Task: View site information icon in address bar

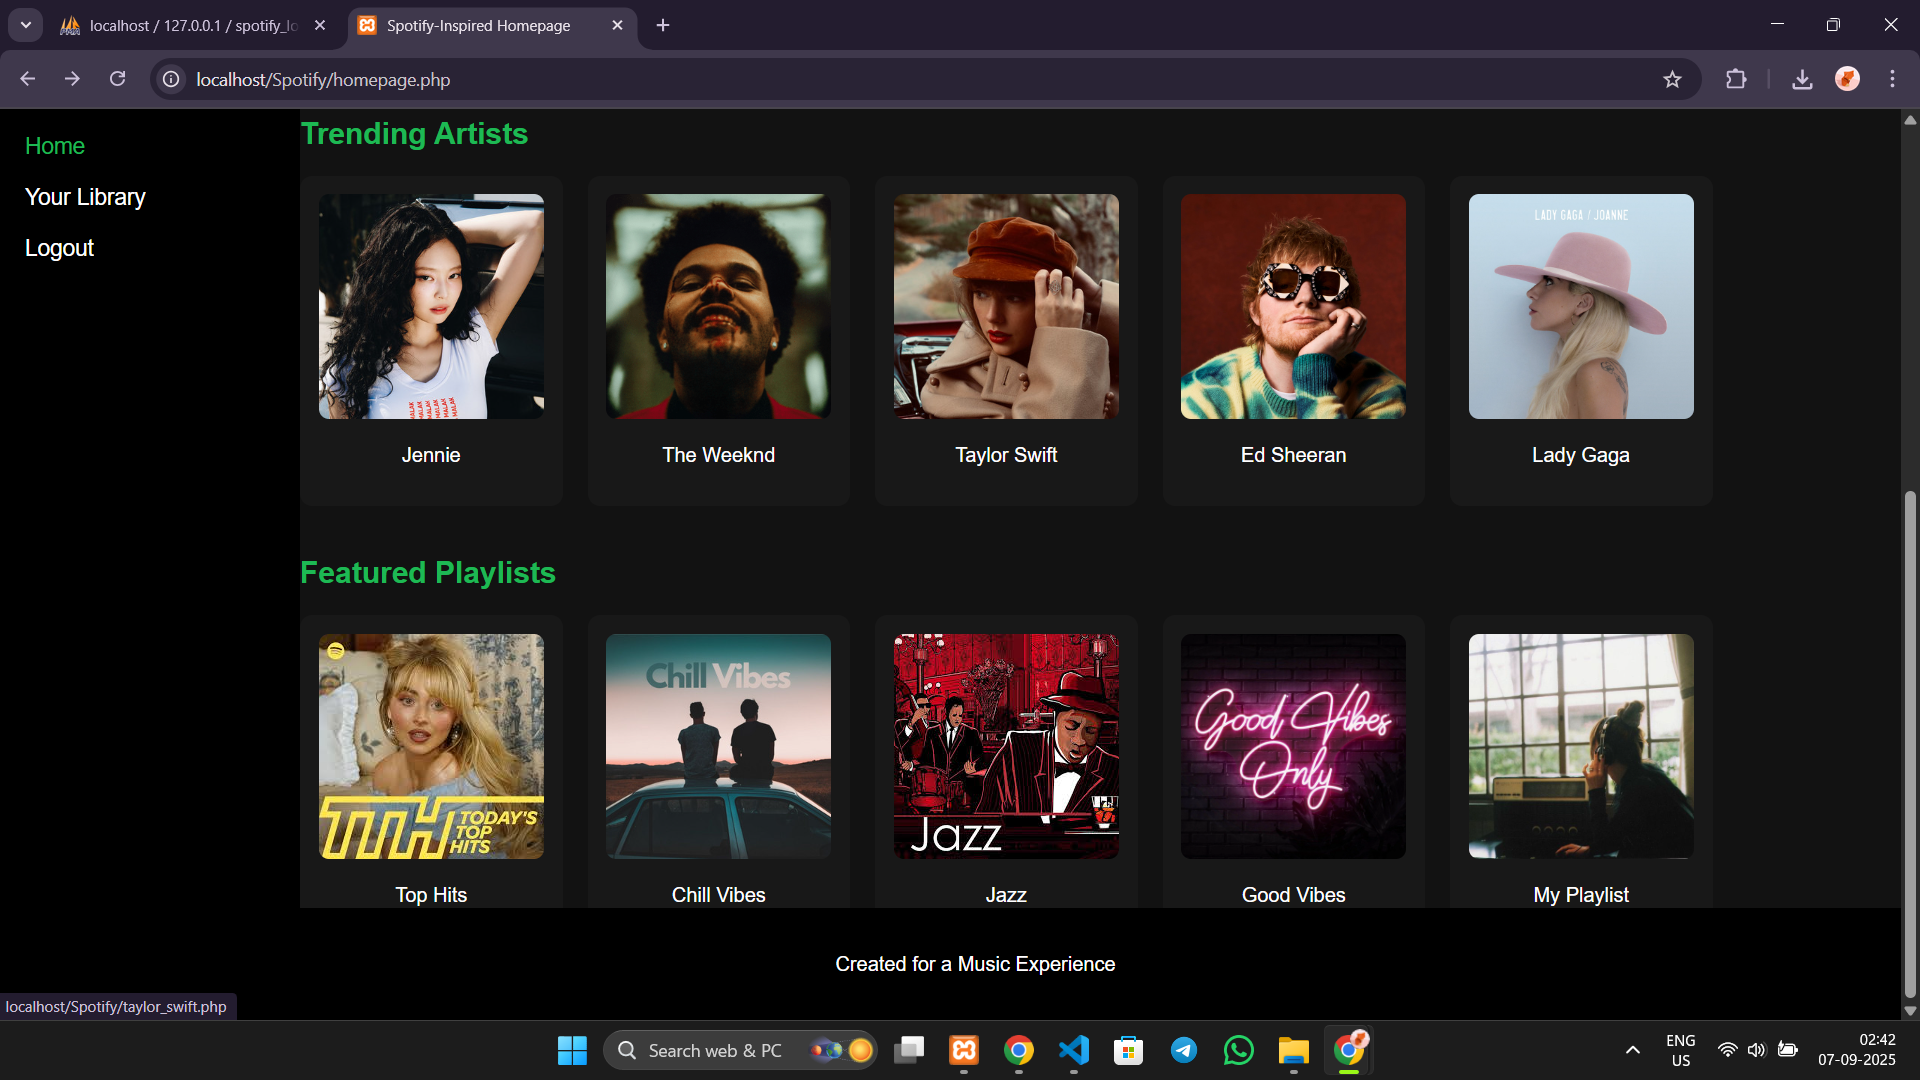Action: (172, 79)
